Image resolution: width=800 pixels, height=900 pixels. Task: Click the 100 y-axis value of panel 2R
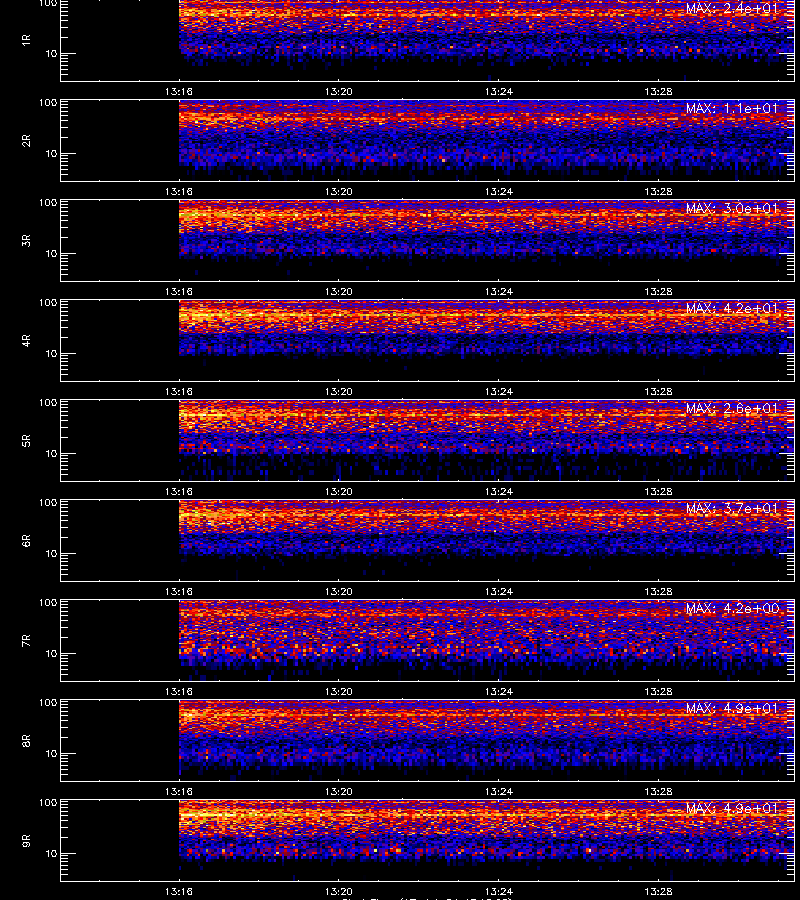tap(48, 103)
